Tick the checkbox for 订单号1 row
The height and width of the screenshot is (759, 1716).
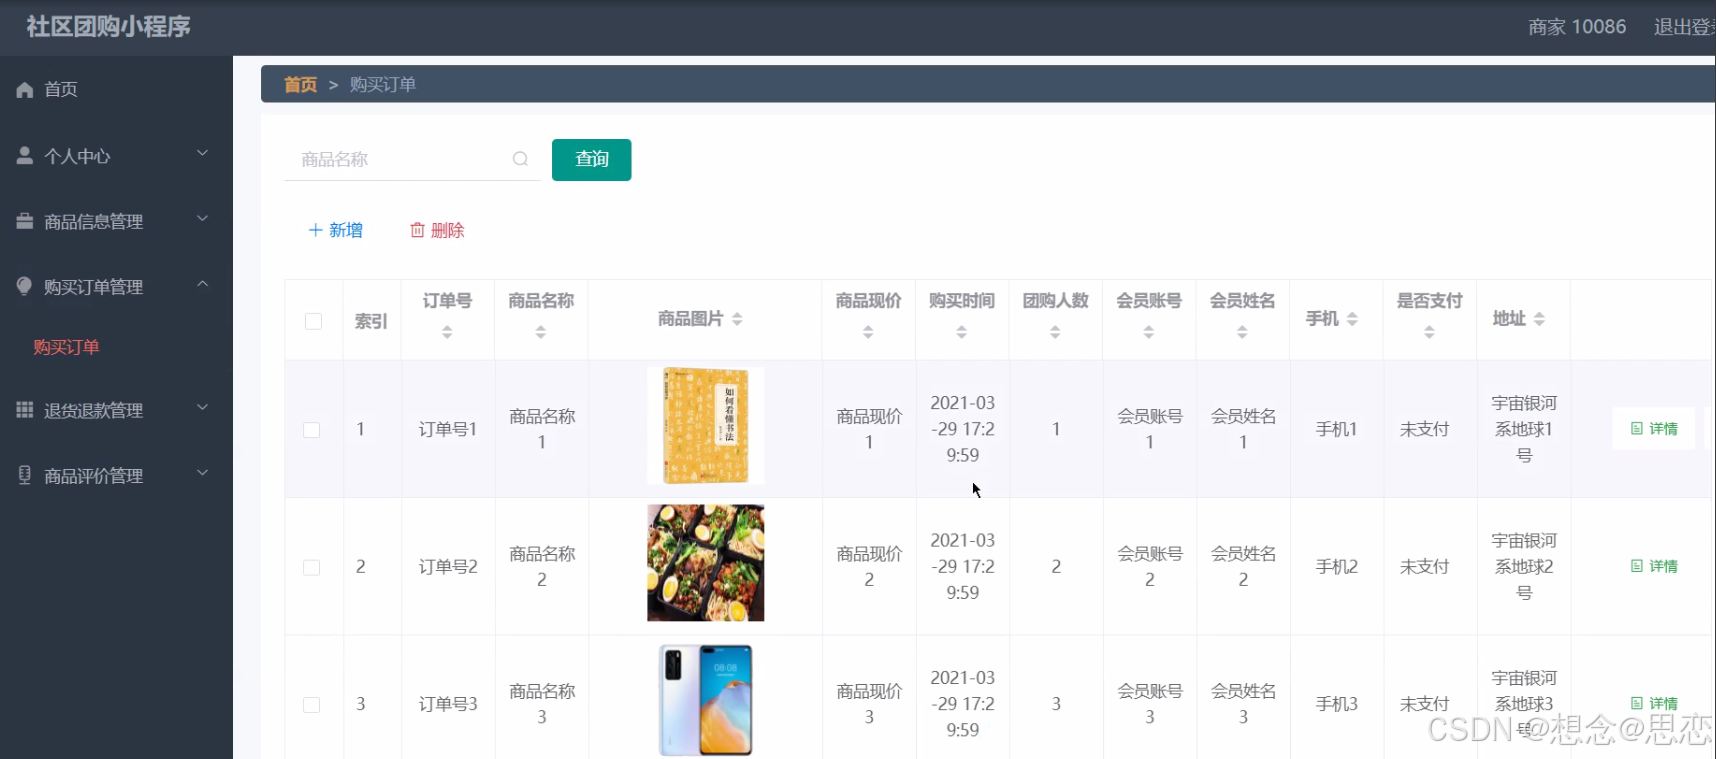point(312,430)
